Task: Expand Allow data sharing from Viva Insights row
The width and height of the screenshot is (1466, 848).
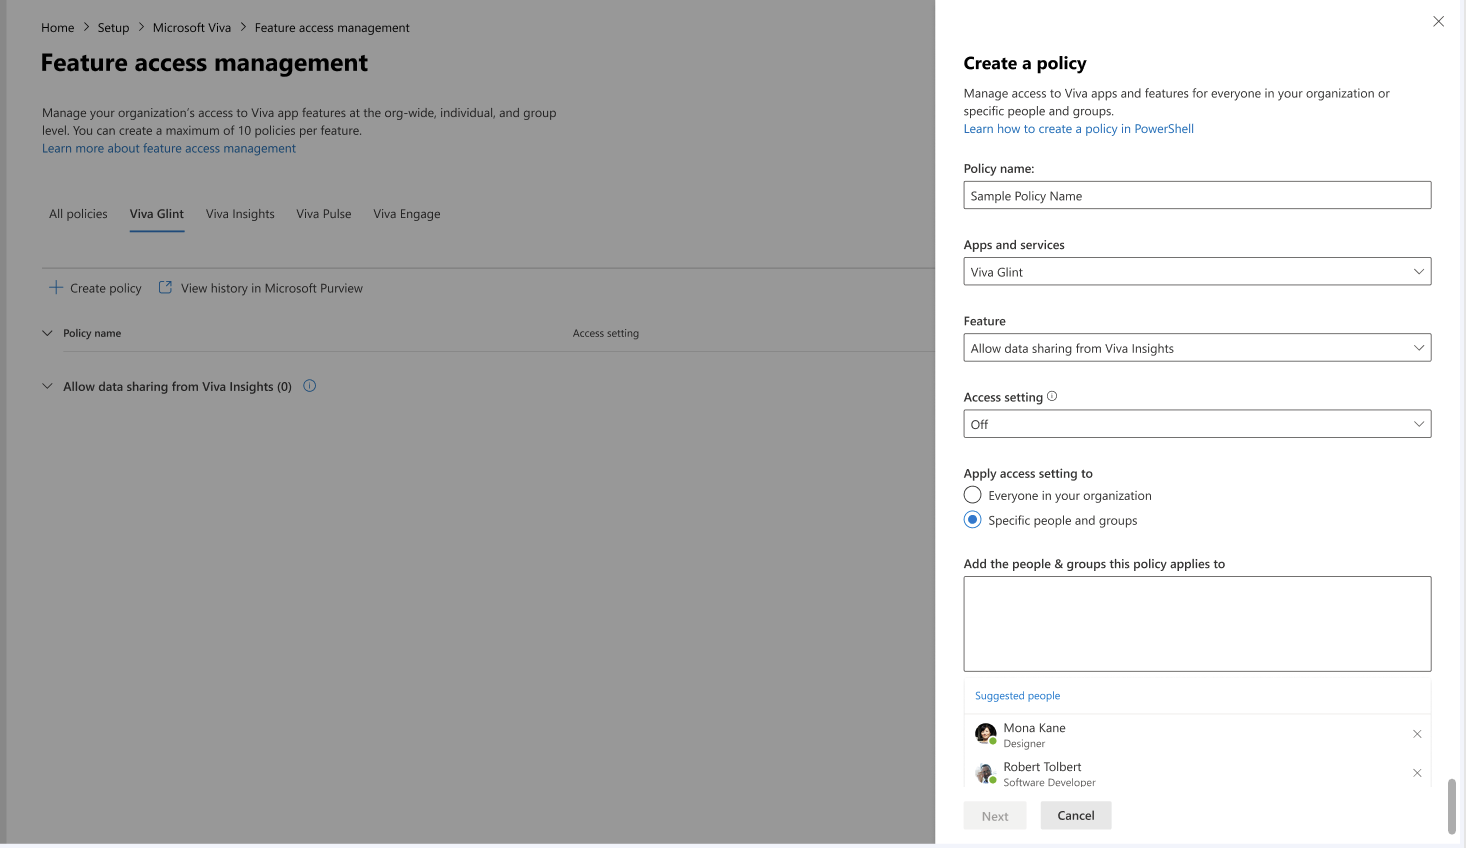Action: point(47,386)
